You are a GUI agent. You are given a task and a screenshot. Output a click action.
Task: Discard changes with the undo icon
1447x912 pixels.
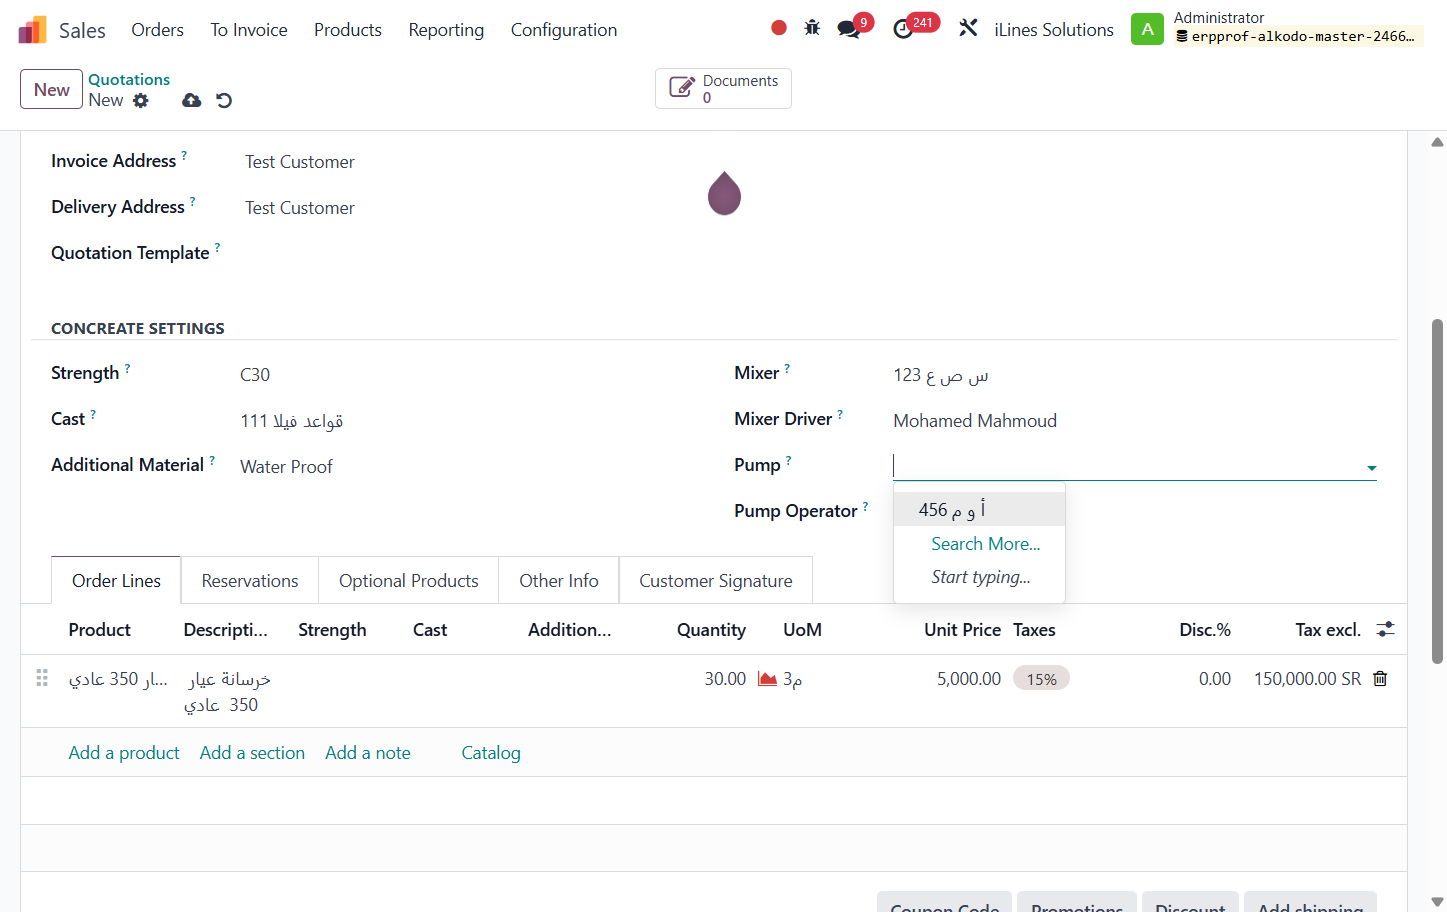pos(224,100)
